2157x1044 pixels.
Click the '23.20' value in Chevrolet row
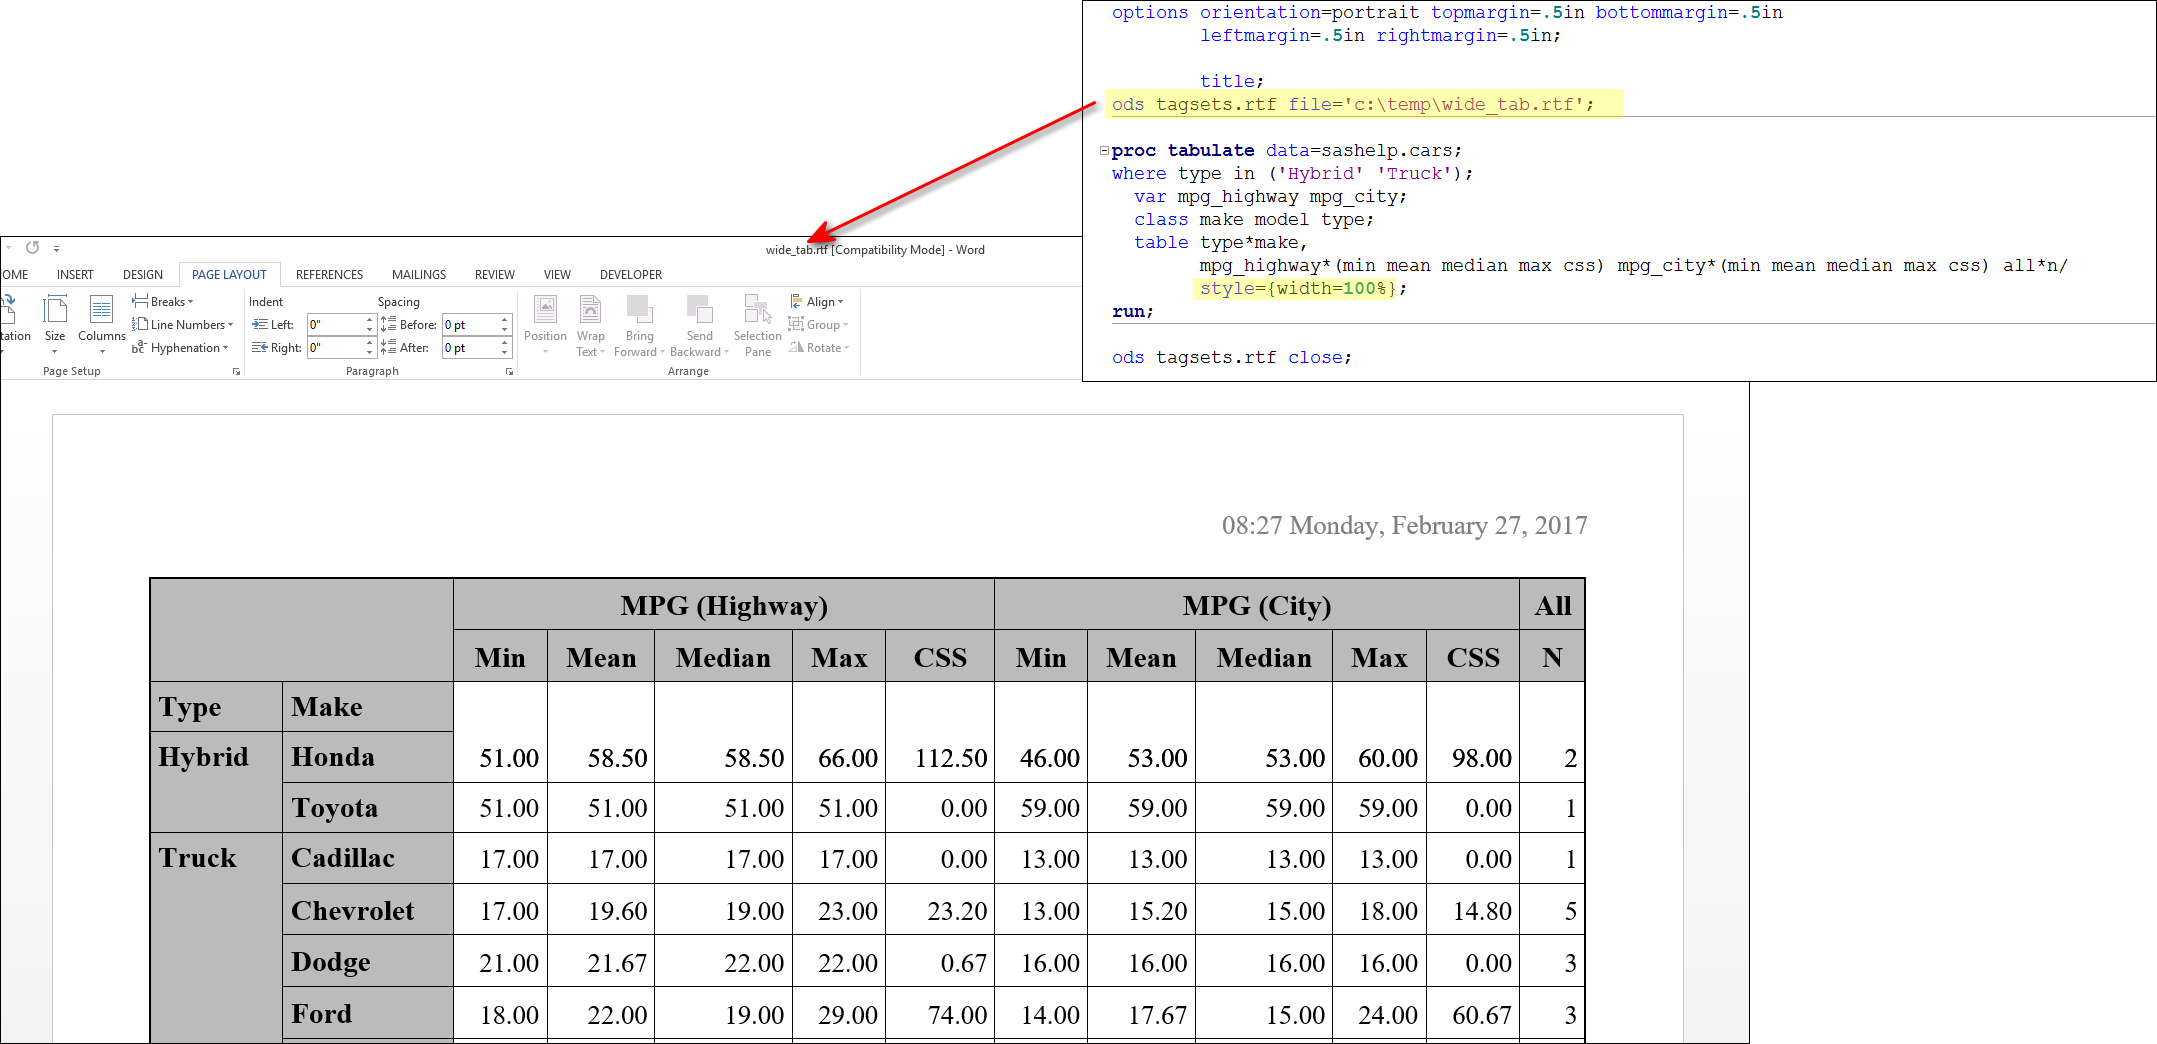(x=957, y=911)
